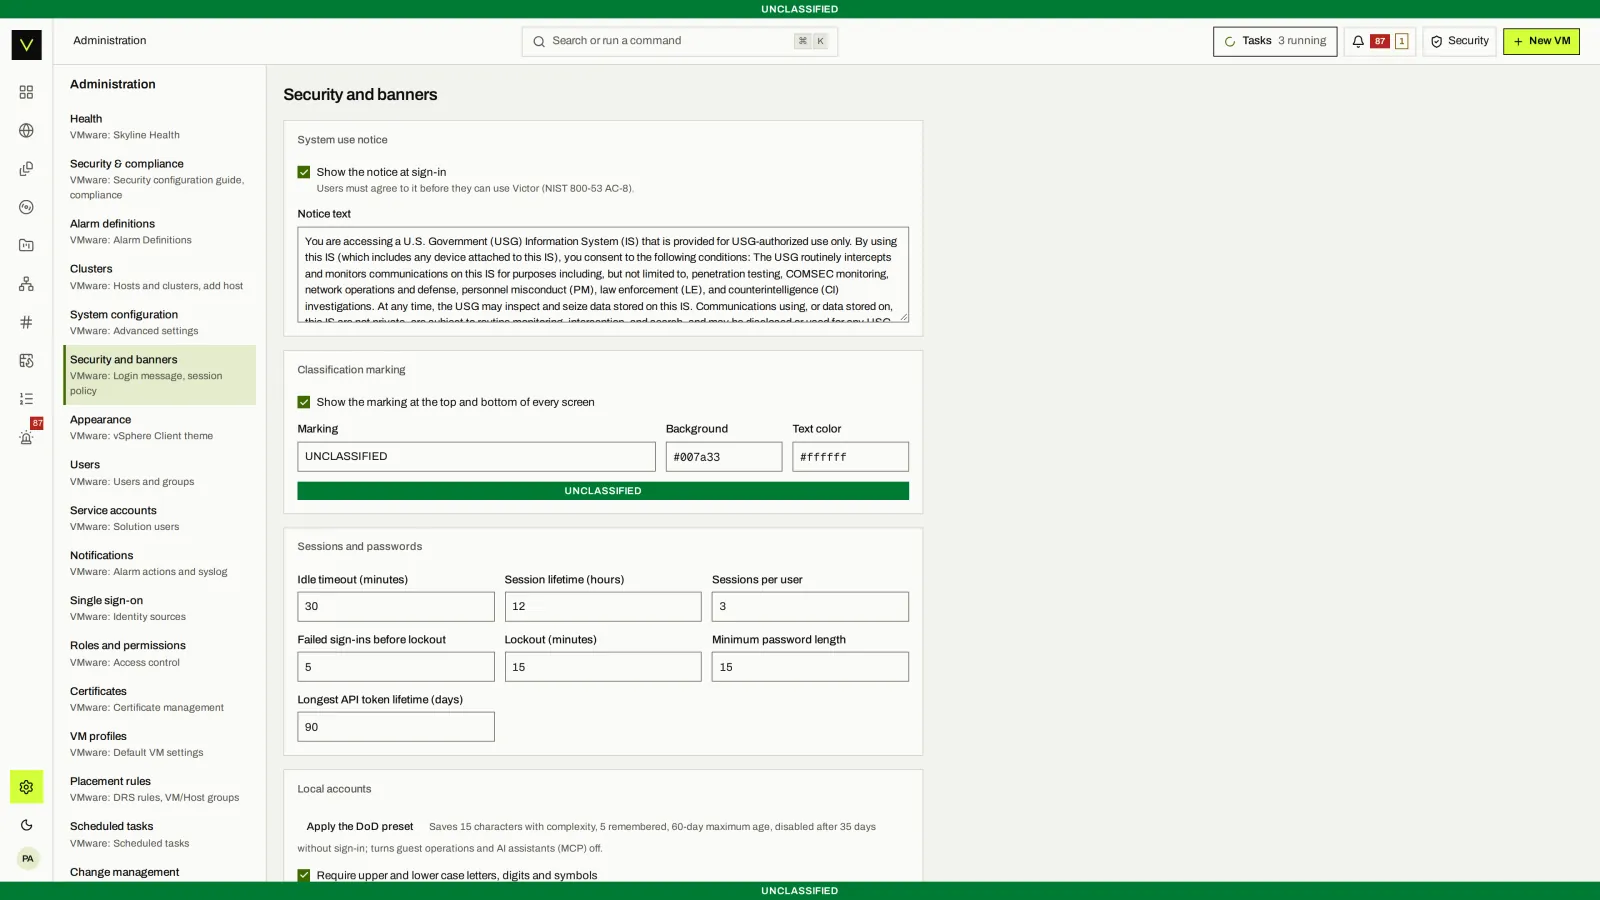Click the Background color field #007a33
The width and height of the screenshot is (1600, 900).
click(724, 457)
